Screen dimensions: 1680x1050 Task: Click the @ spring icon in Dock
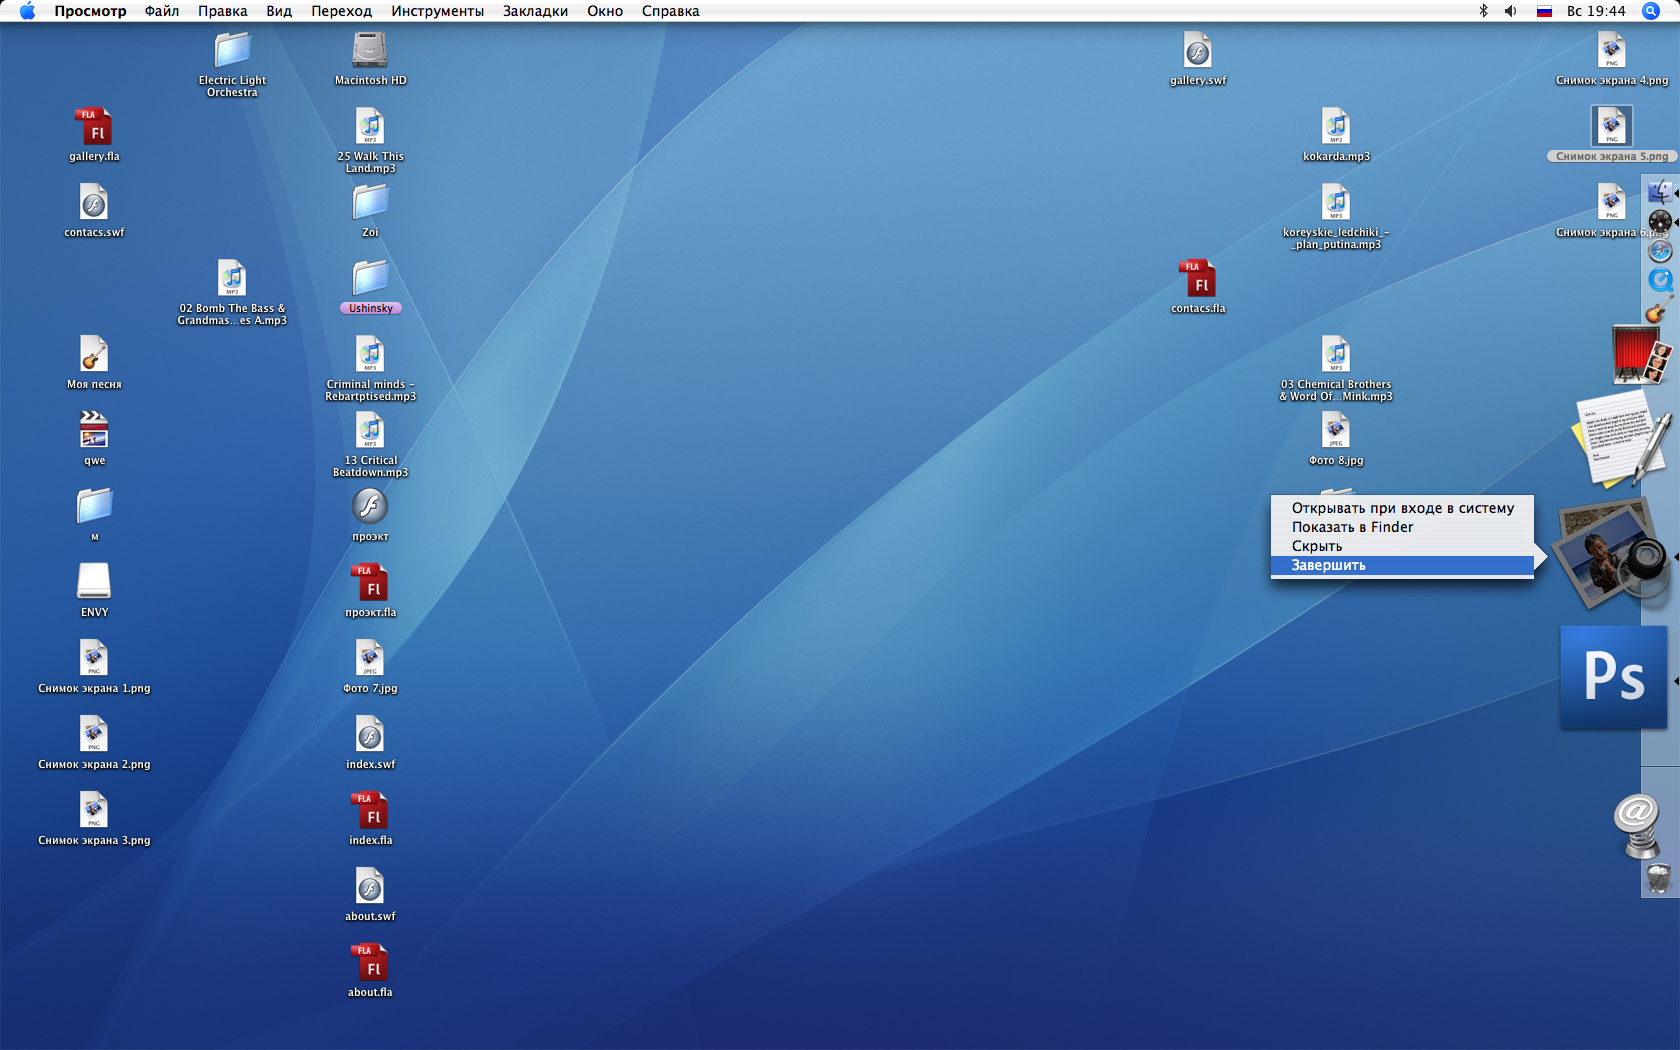pyautogui.click(x=1636, y=826)
